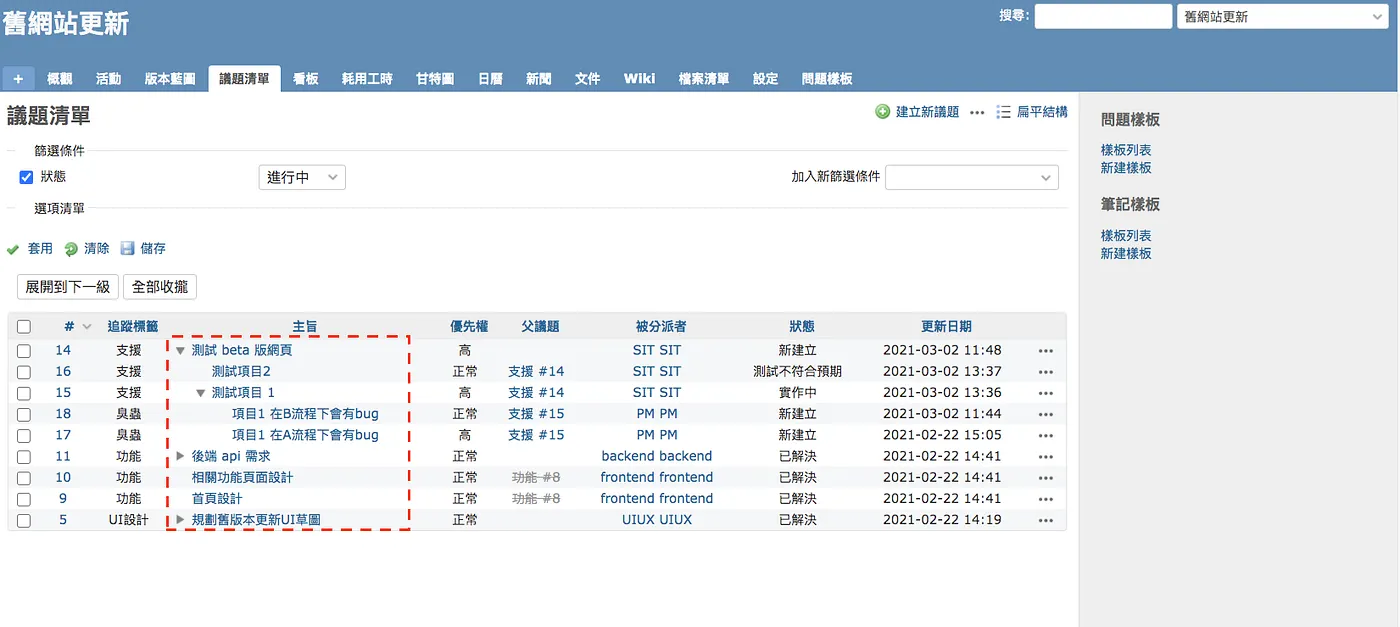Open the 進行中 status dropdown
1400x627 pixels.
click(302, 177)
